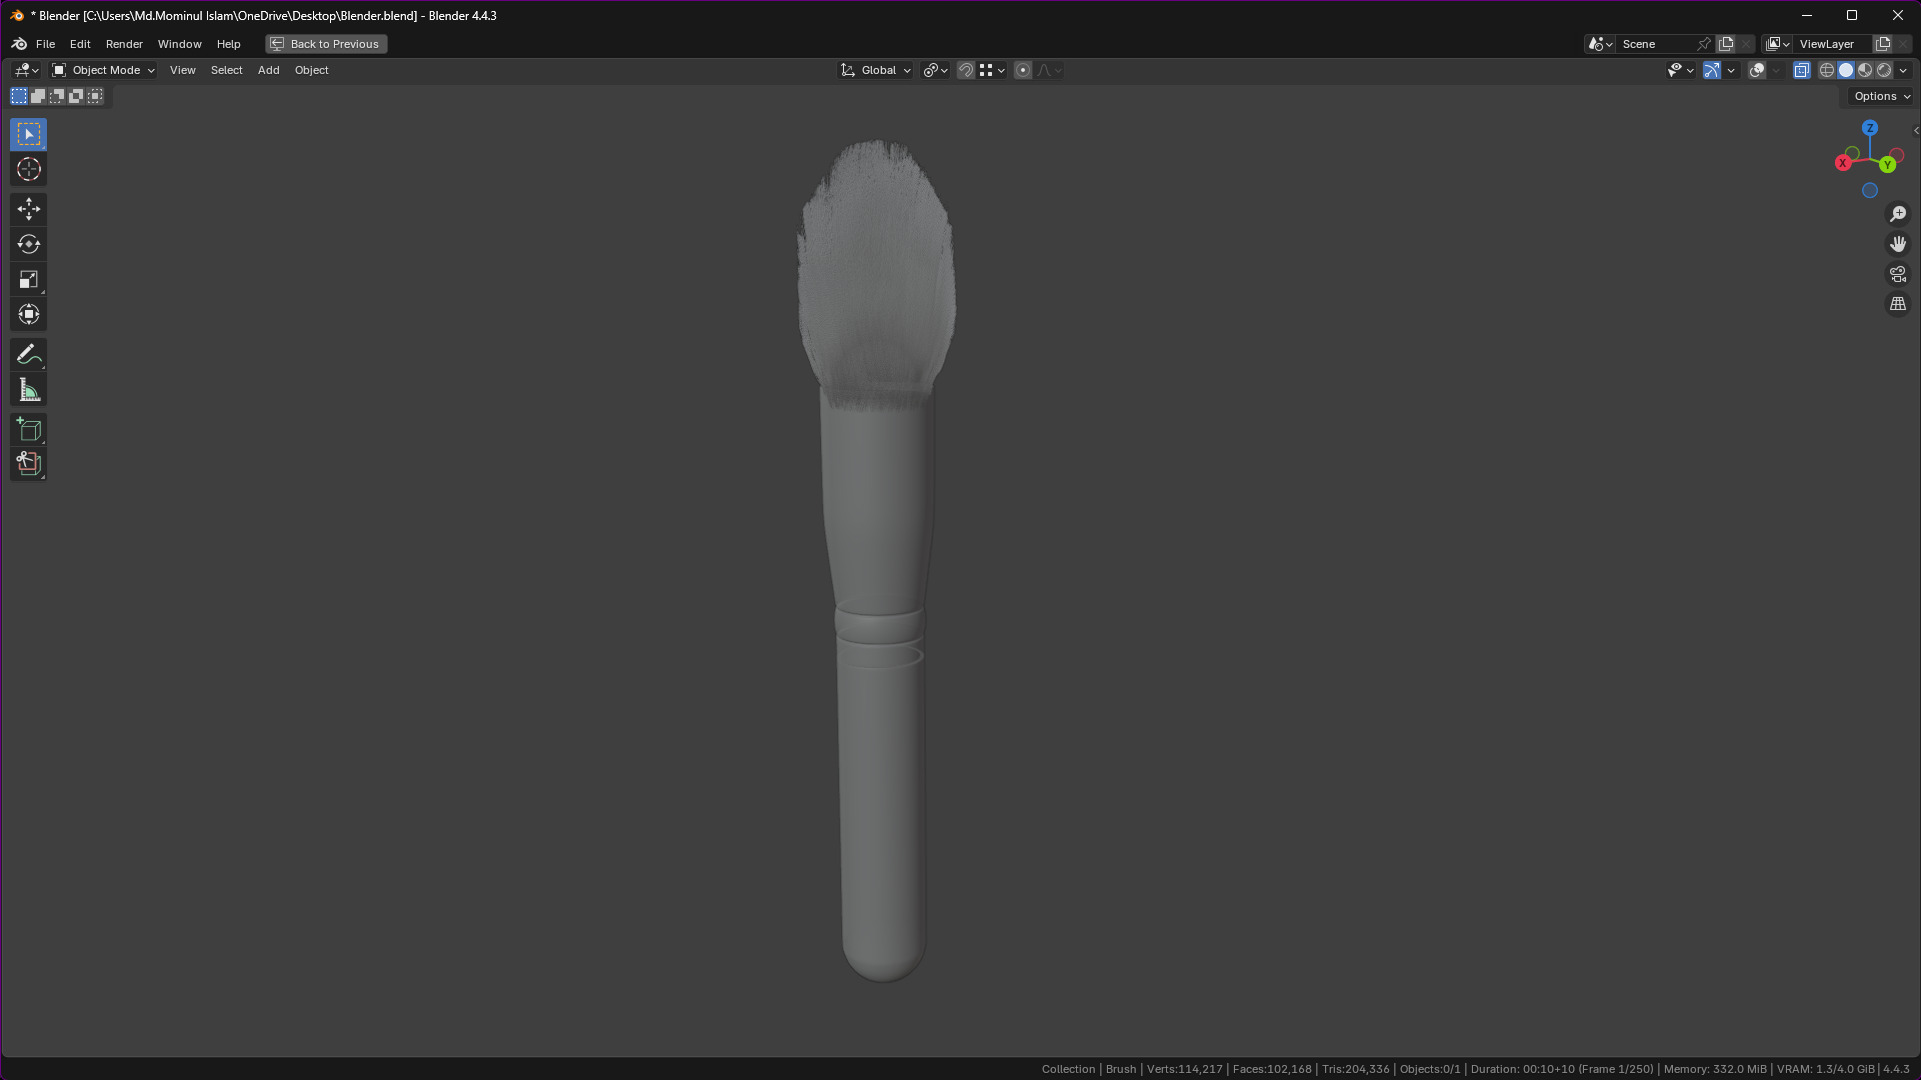Click the green Y axis gizmo handle
The width and height of the screenshot is (1921, 1080).
[x=1887, y=165]
